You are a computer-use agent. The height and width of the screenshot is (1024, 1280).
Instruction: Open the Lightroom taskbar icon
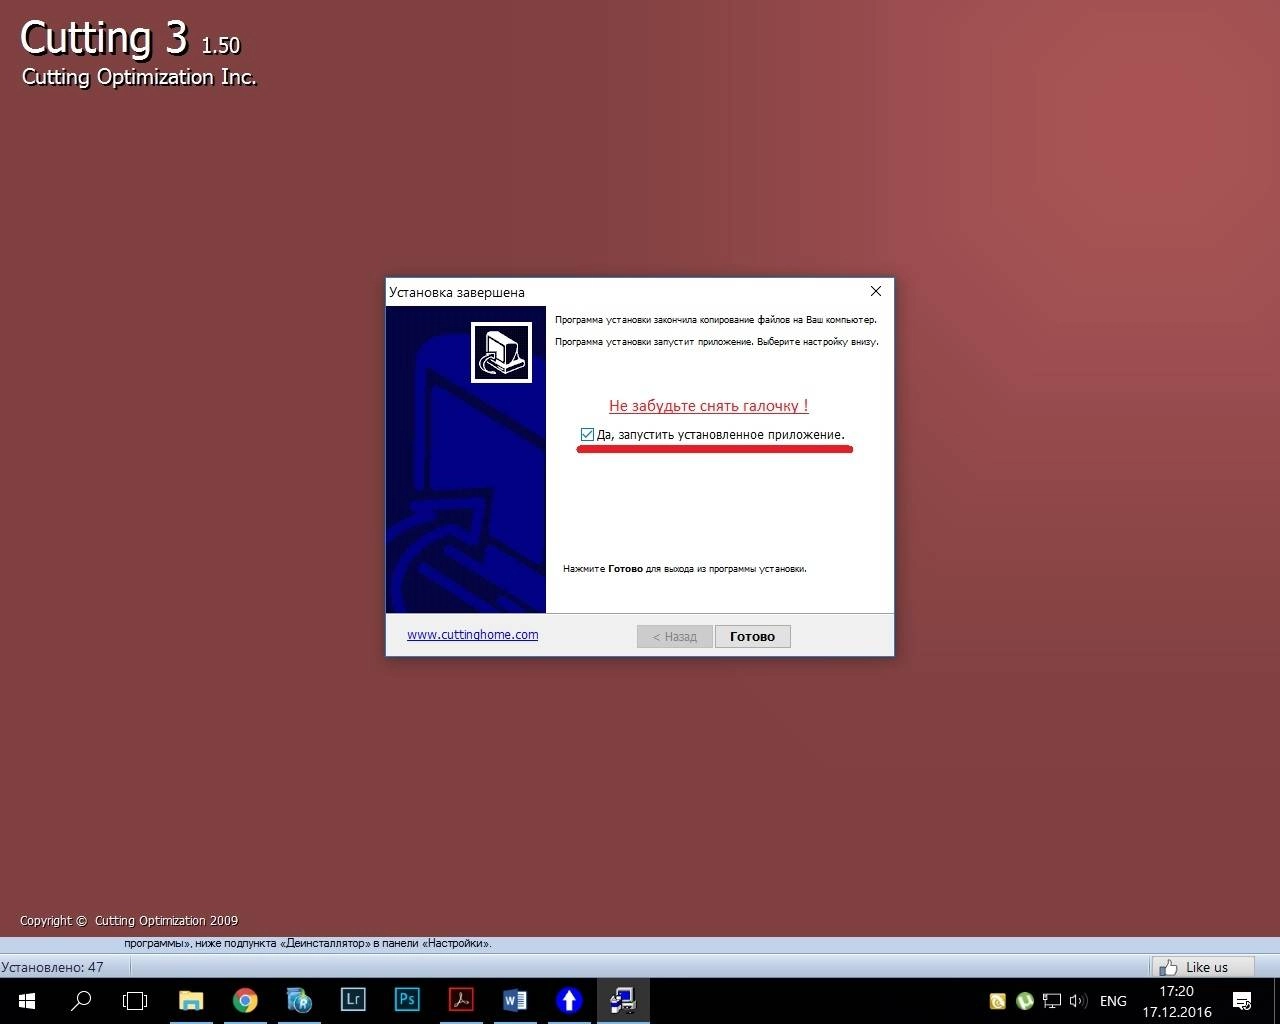click(353, 1000)
